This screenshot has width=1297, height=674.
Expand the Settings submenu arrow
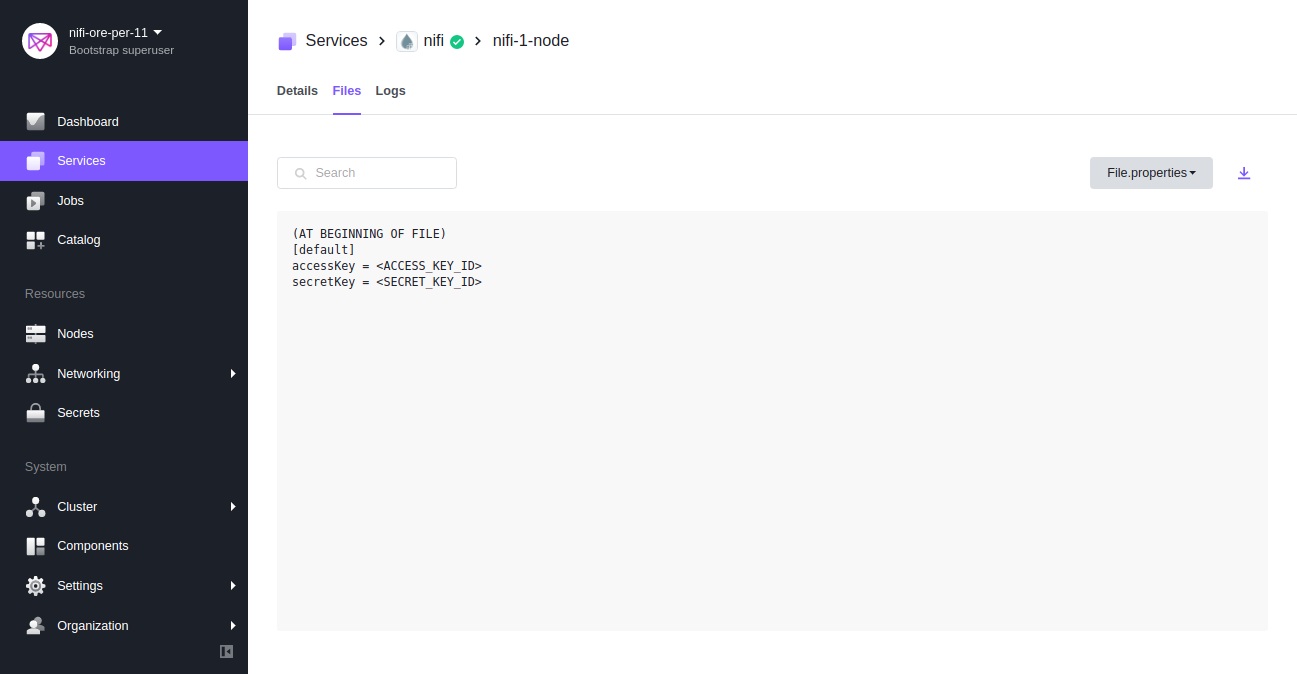coord(233,586)
